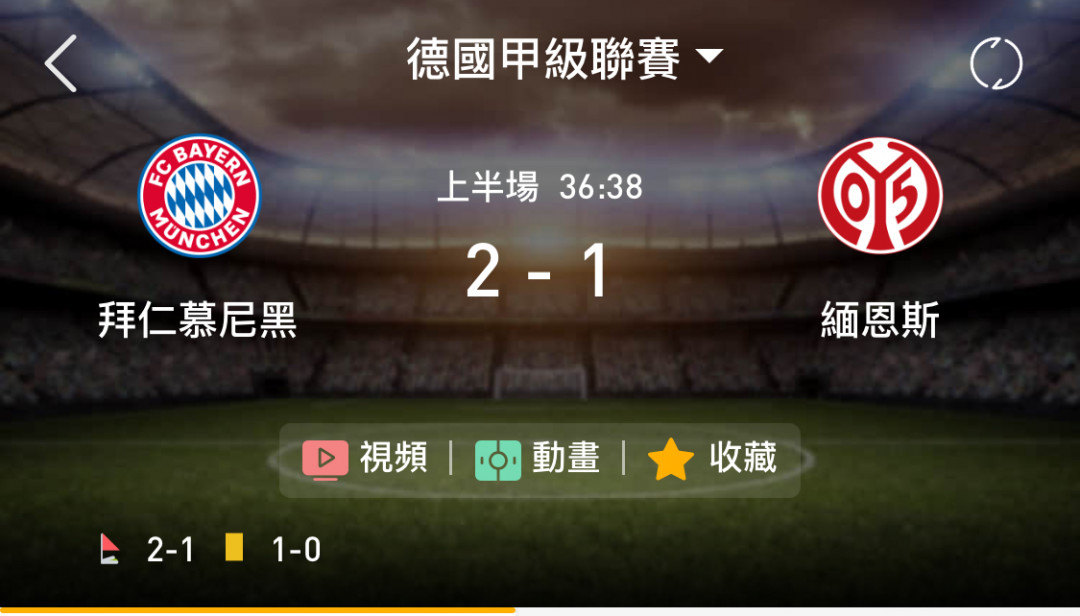The width and height of the screenshot is (1080, 616).
Task: Expand the 德國甲級聯賽 league dropdown arrow
Action: pos(709,55)
